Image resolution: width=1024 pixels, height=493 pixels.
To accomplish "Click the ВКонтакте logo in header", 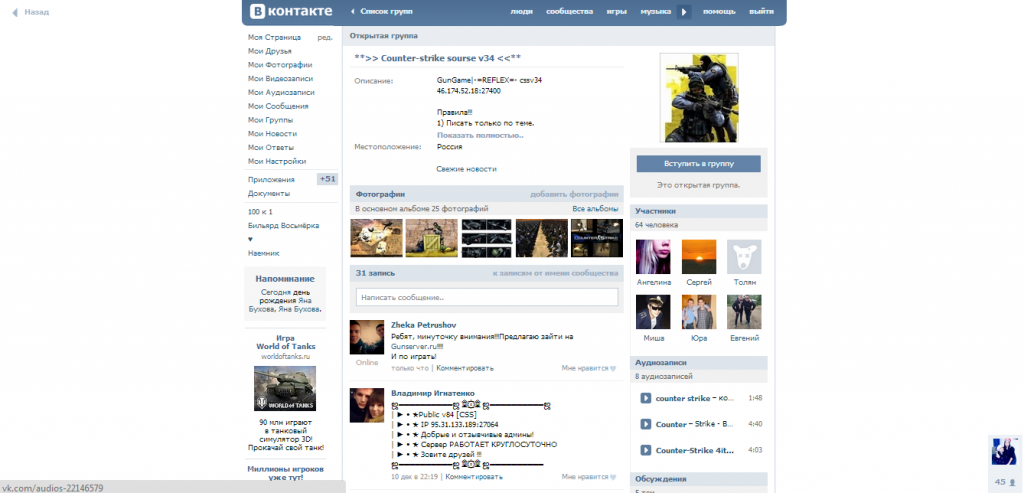I will [x=290, y=12].
